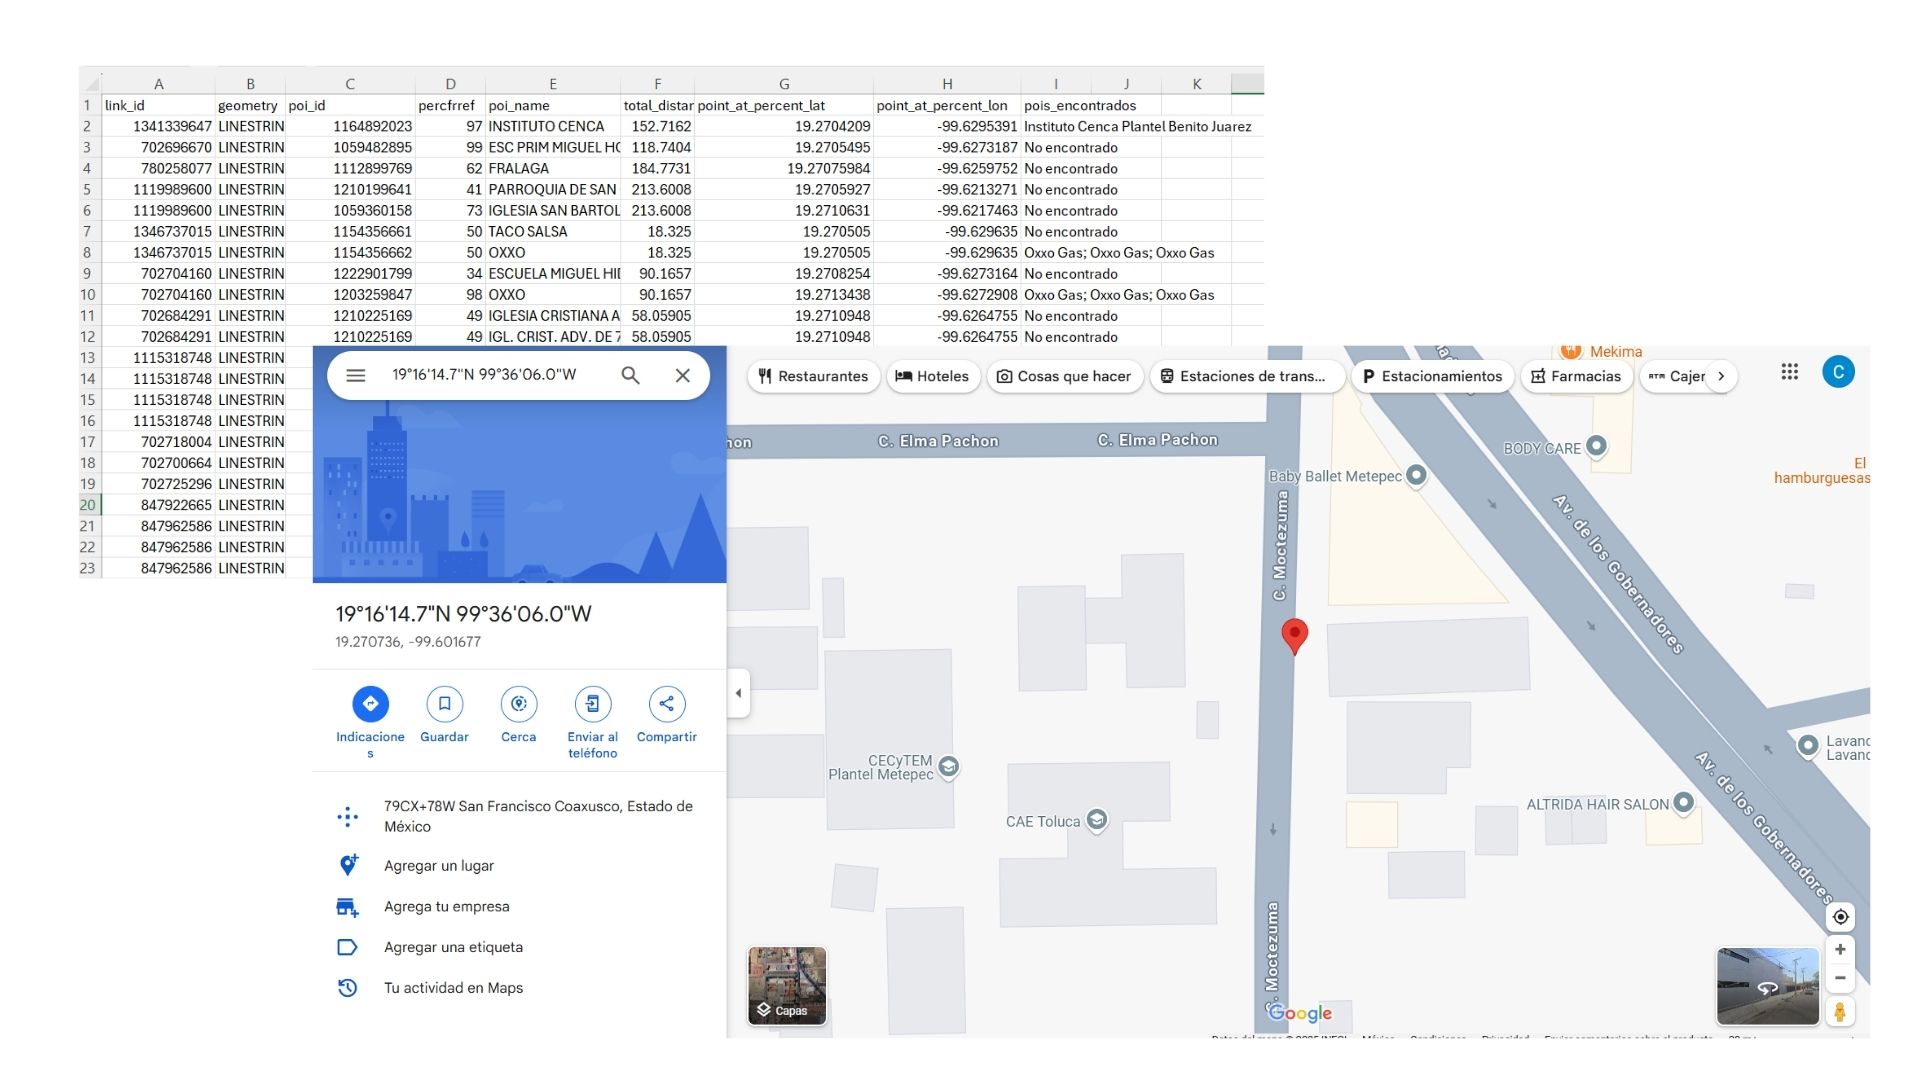Image resolution: width=1920 pixels, height=1080 pixels.
Task: Open the Google apps grid
Action: click(1790, 372)
